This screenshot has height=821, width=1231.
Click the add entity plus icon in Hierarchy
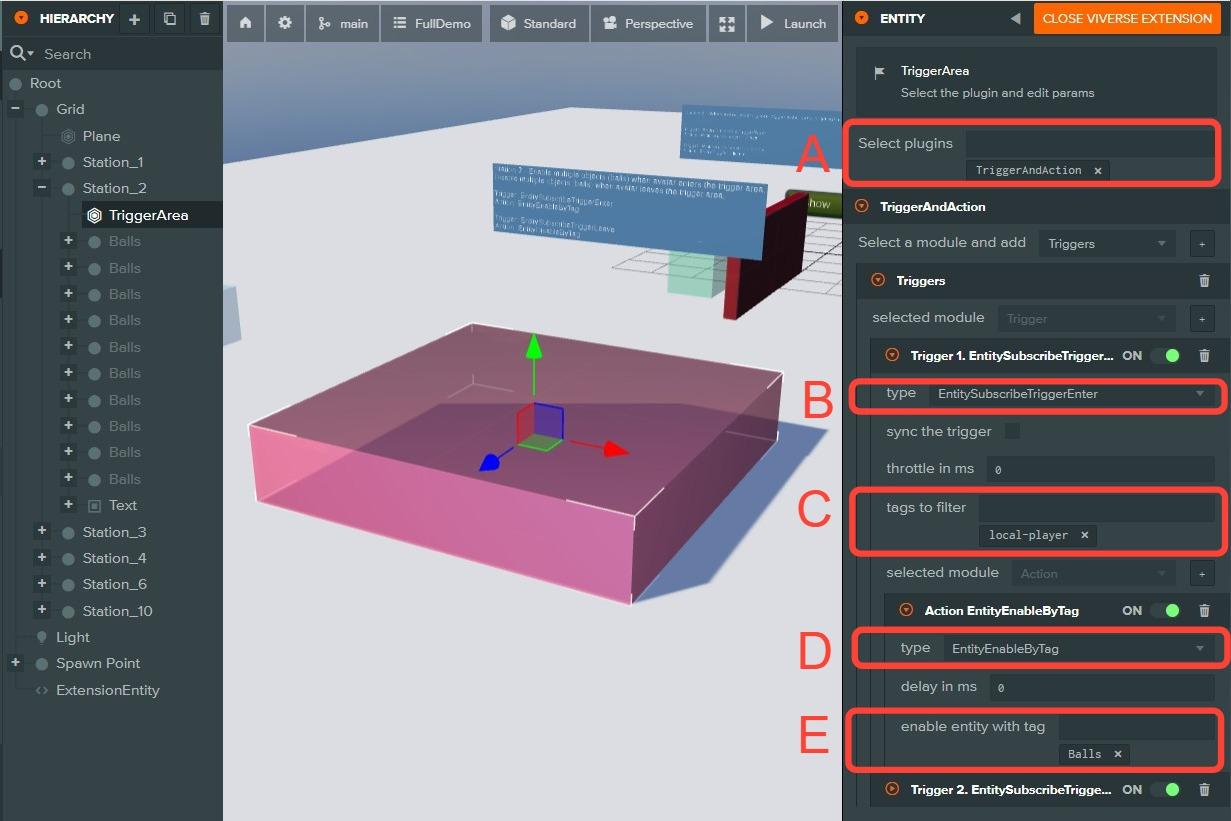tap(134, 19)
